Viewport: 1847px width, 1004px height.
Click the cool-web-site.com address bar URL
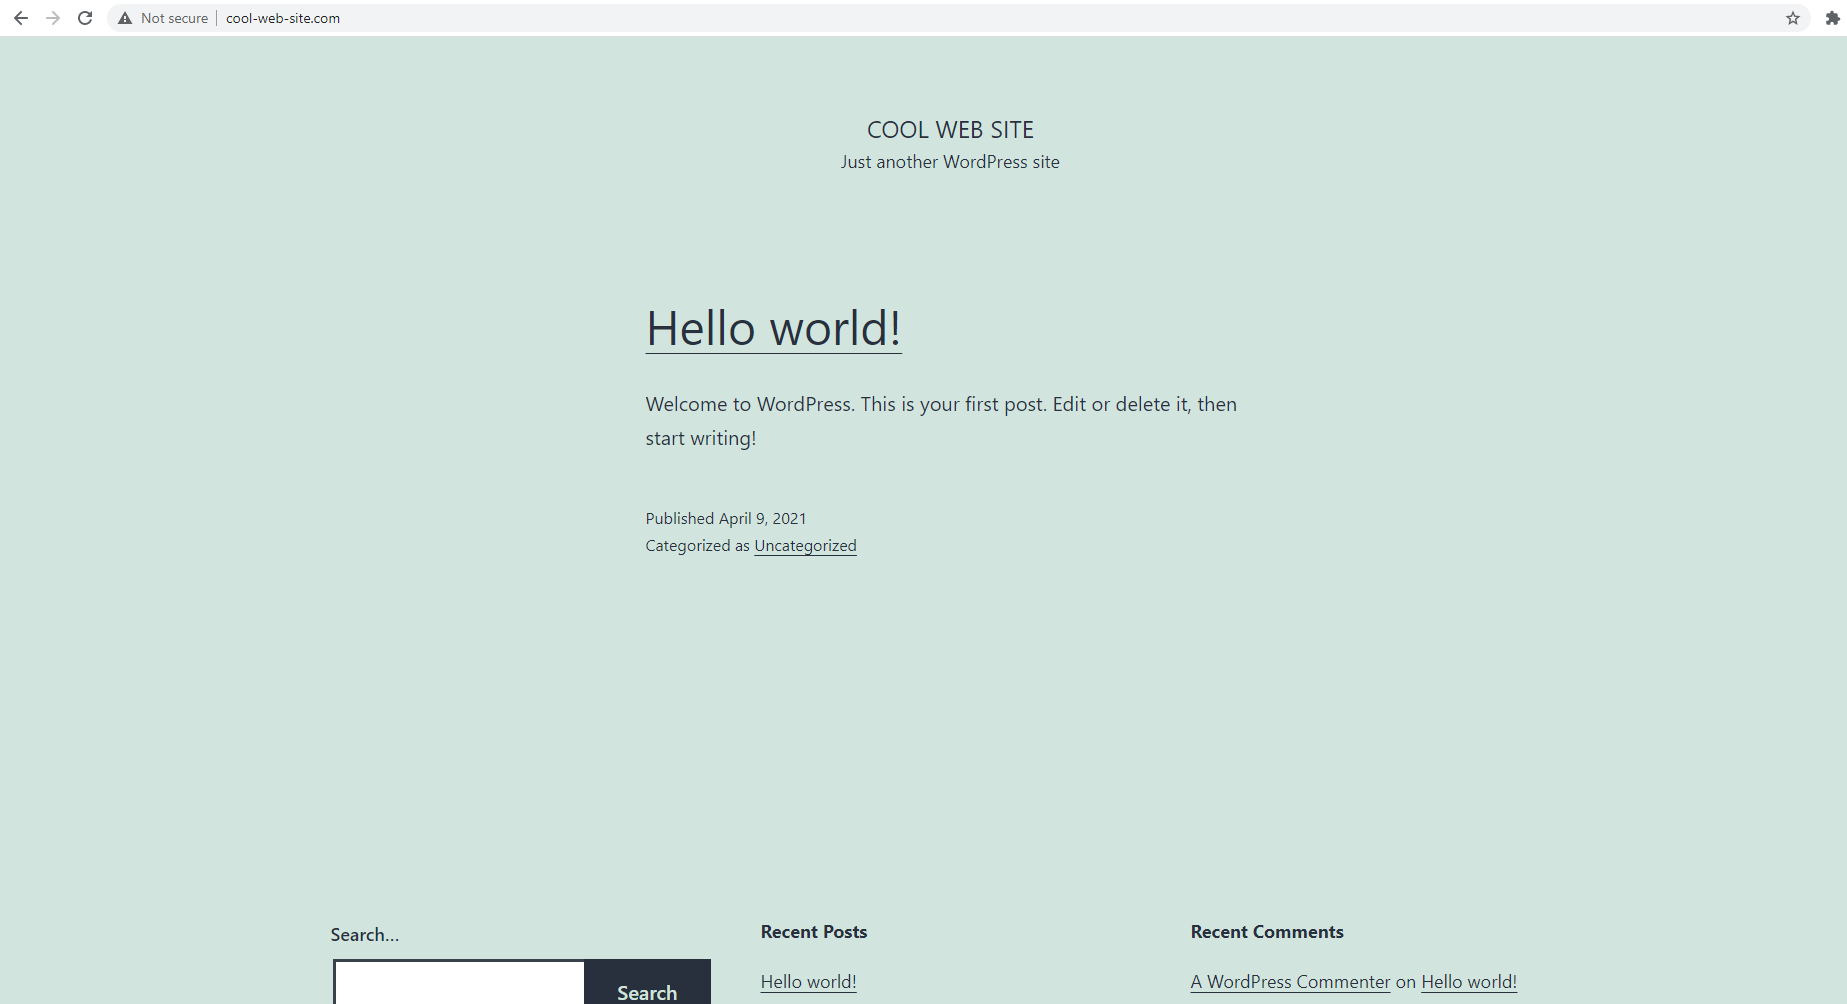283,18
